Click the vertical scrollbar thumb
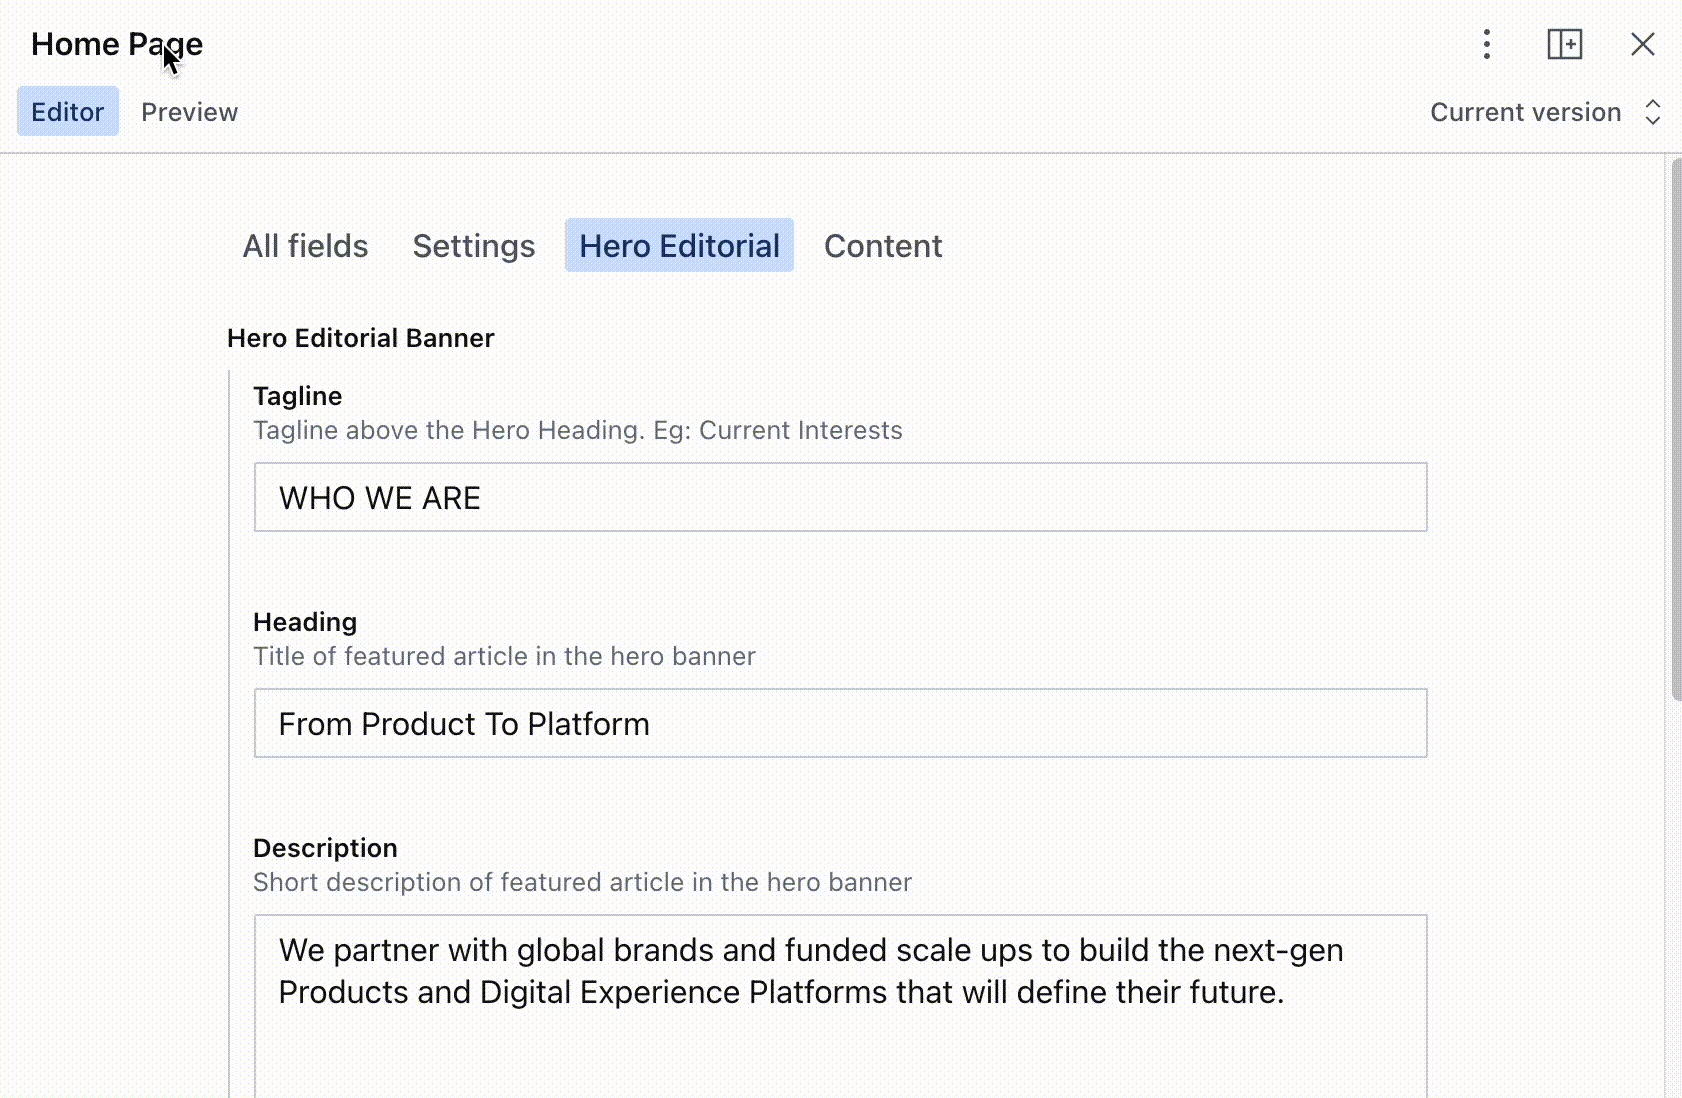Screen dimensions: 1682x1098 (1676, 430)
